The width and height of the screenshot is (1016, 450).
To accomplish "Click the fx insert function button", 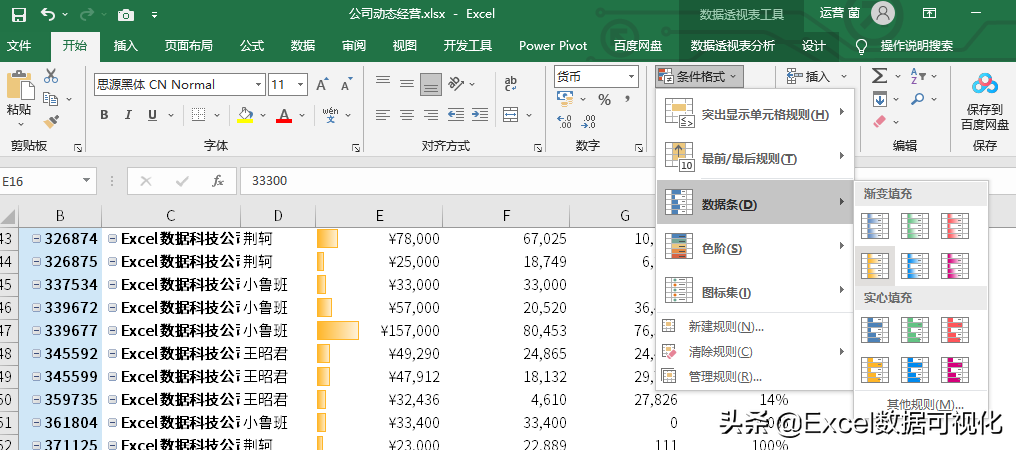I will tap(218, 181).
